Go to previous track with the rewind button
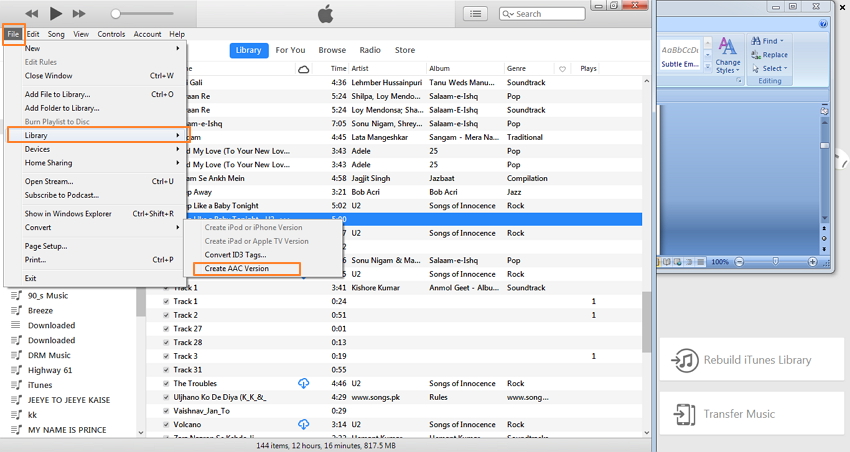The image size is (850, 452). click(32, 14)
